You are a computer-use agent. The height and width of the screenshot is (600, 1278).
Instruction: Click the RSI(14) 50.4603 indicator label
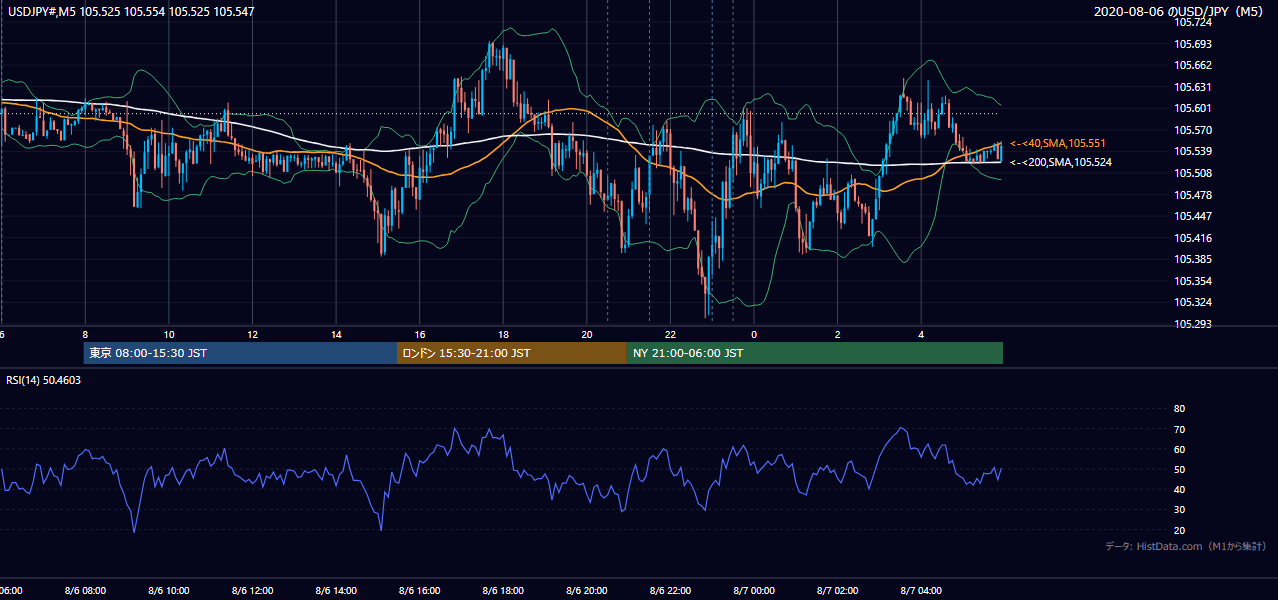pyautogui.click(x=44, y=380)
